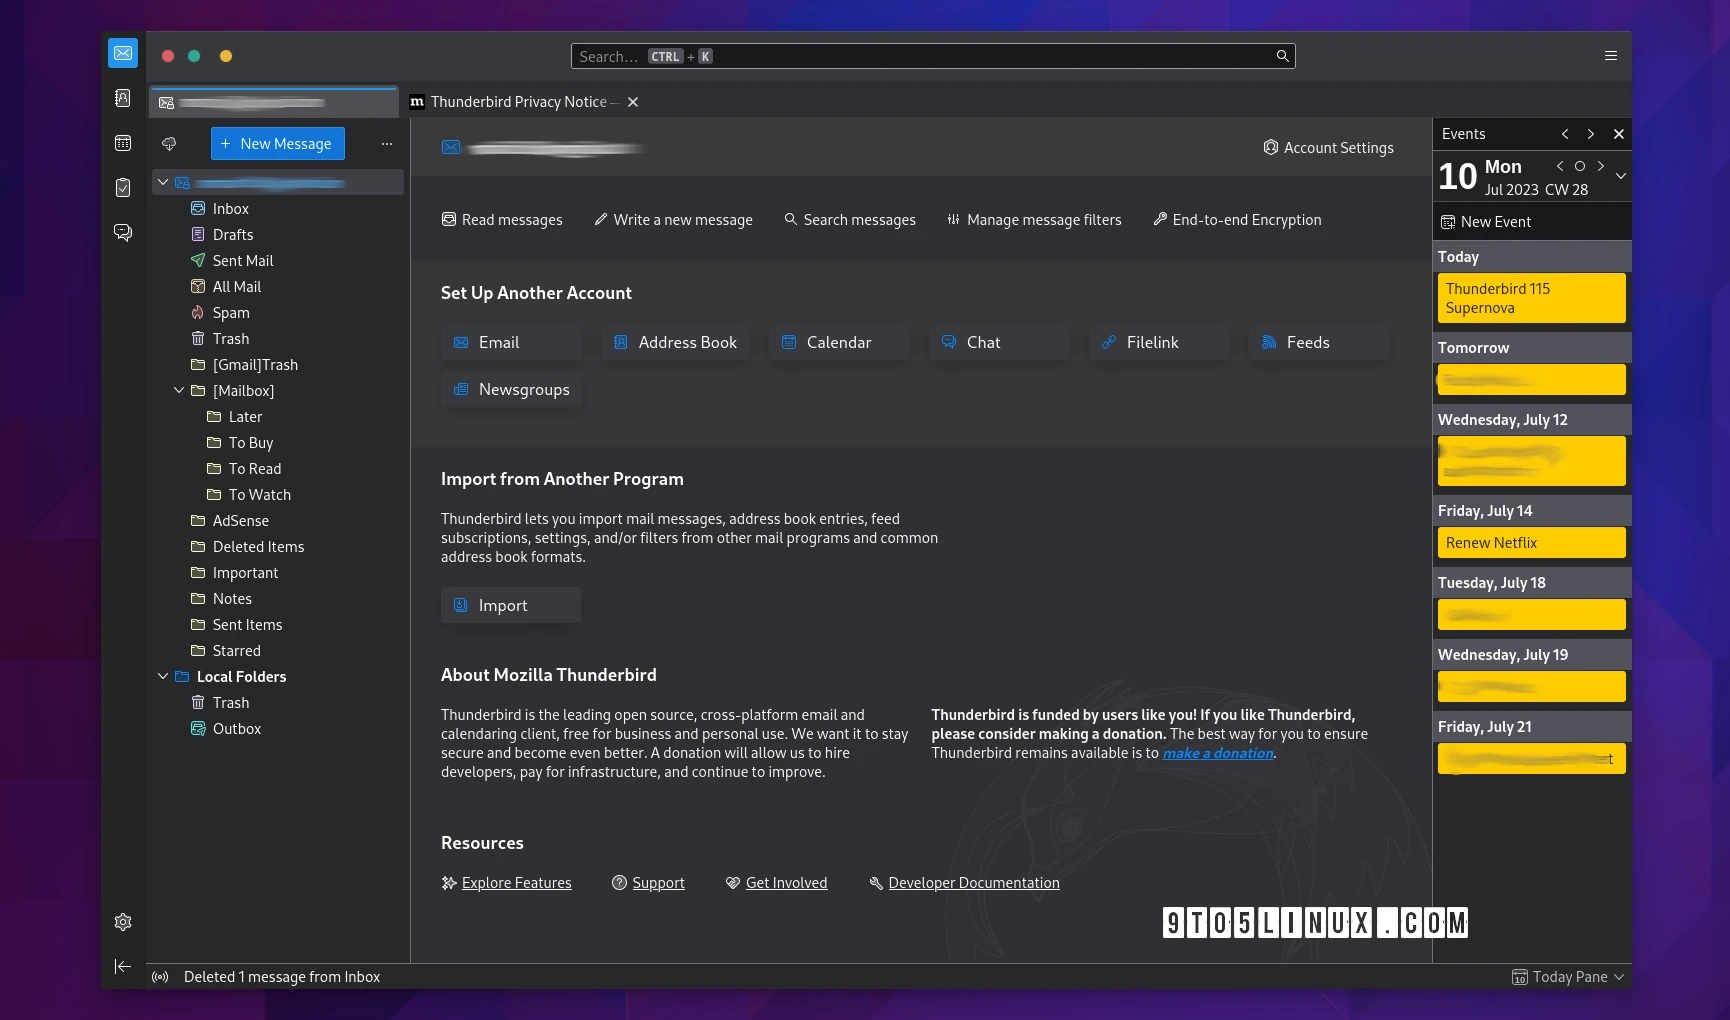Open the Address Book from the Spaces toolbar

pos(122,98)
